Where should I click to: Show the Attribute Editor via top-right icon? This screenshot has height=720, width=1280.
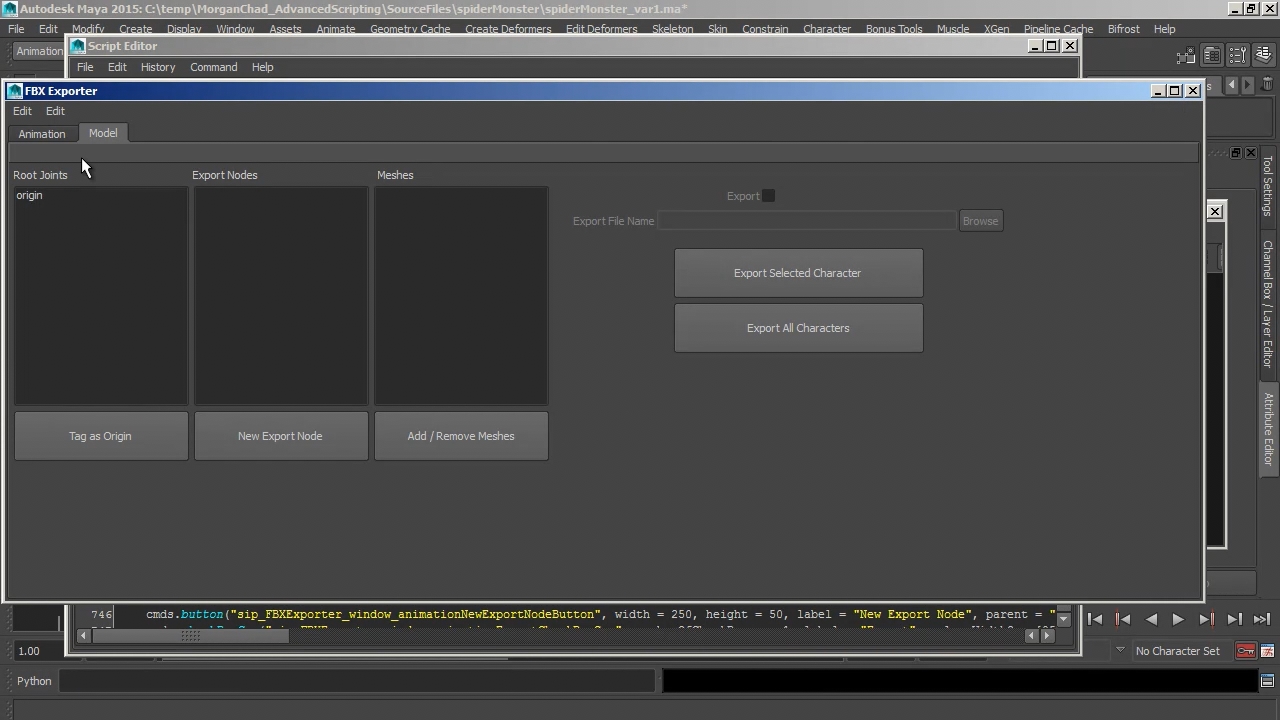1211,55
